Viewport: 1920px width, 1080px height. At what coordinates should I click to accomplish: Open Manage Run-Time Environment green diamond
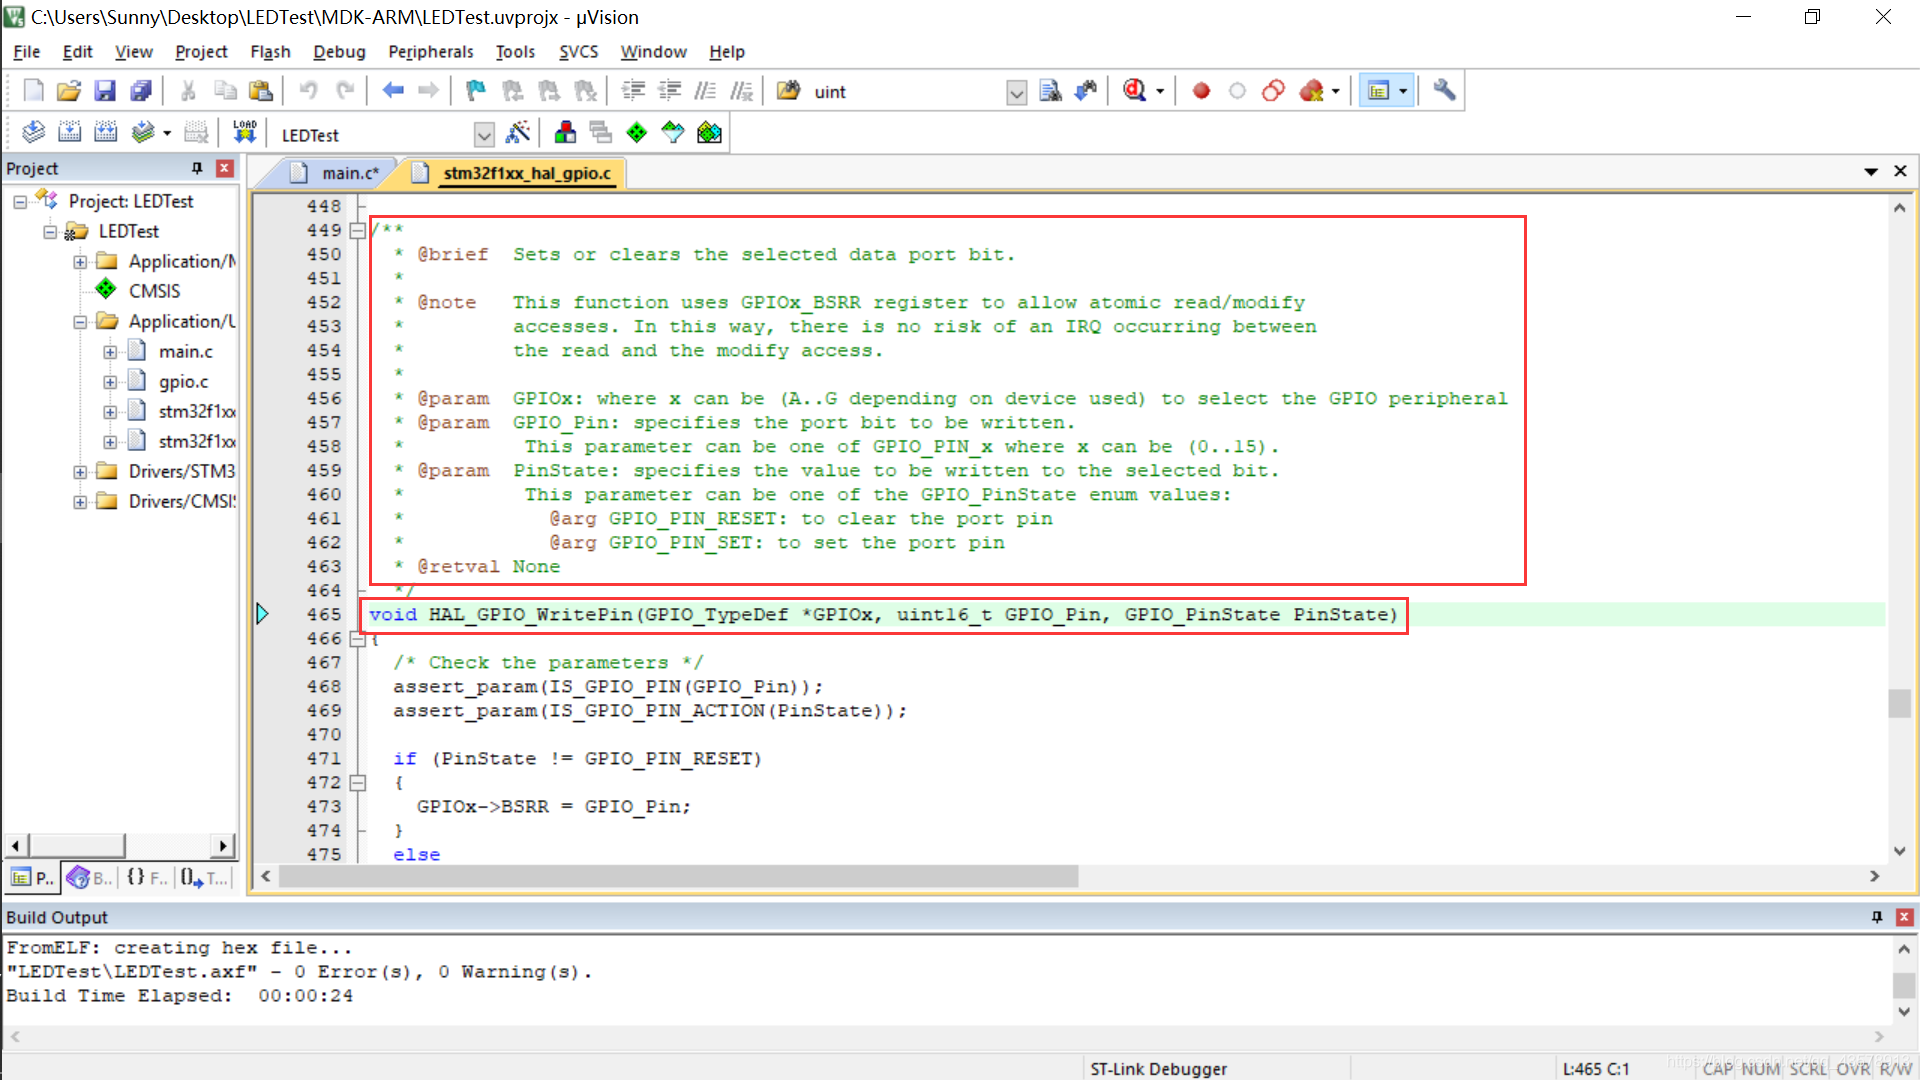tap(637, 132)
